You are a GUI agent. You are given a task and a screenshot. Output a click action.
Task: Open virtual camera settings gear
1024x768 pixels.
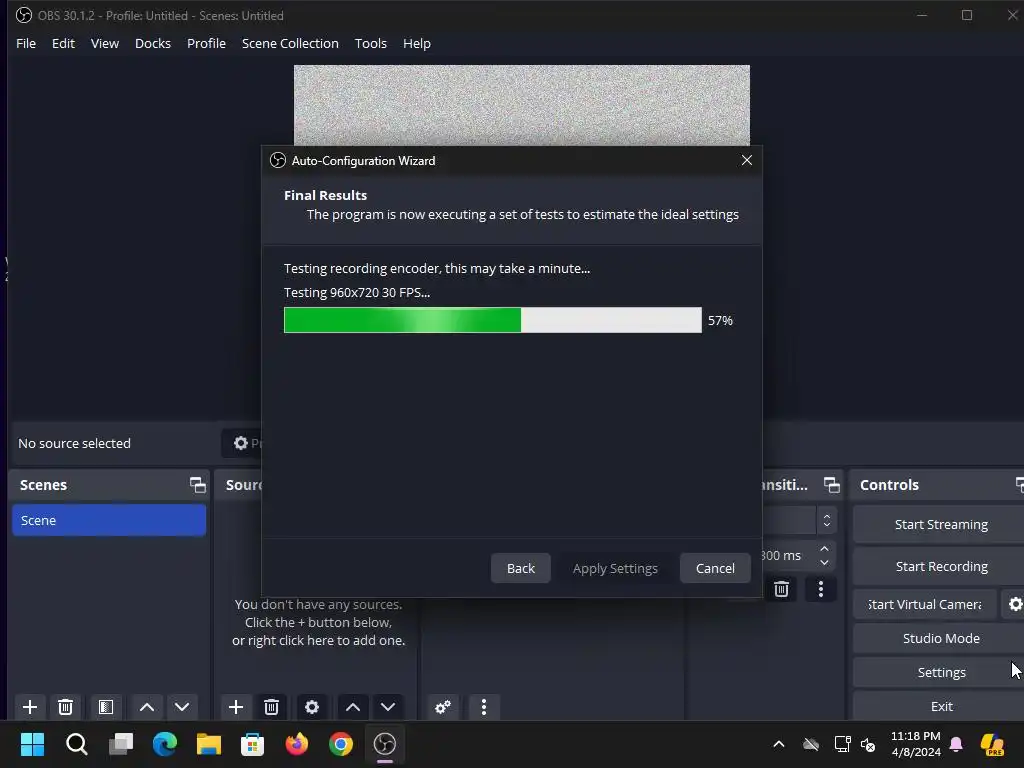(1015, 604)
